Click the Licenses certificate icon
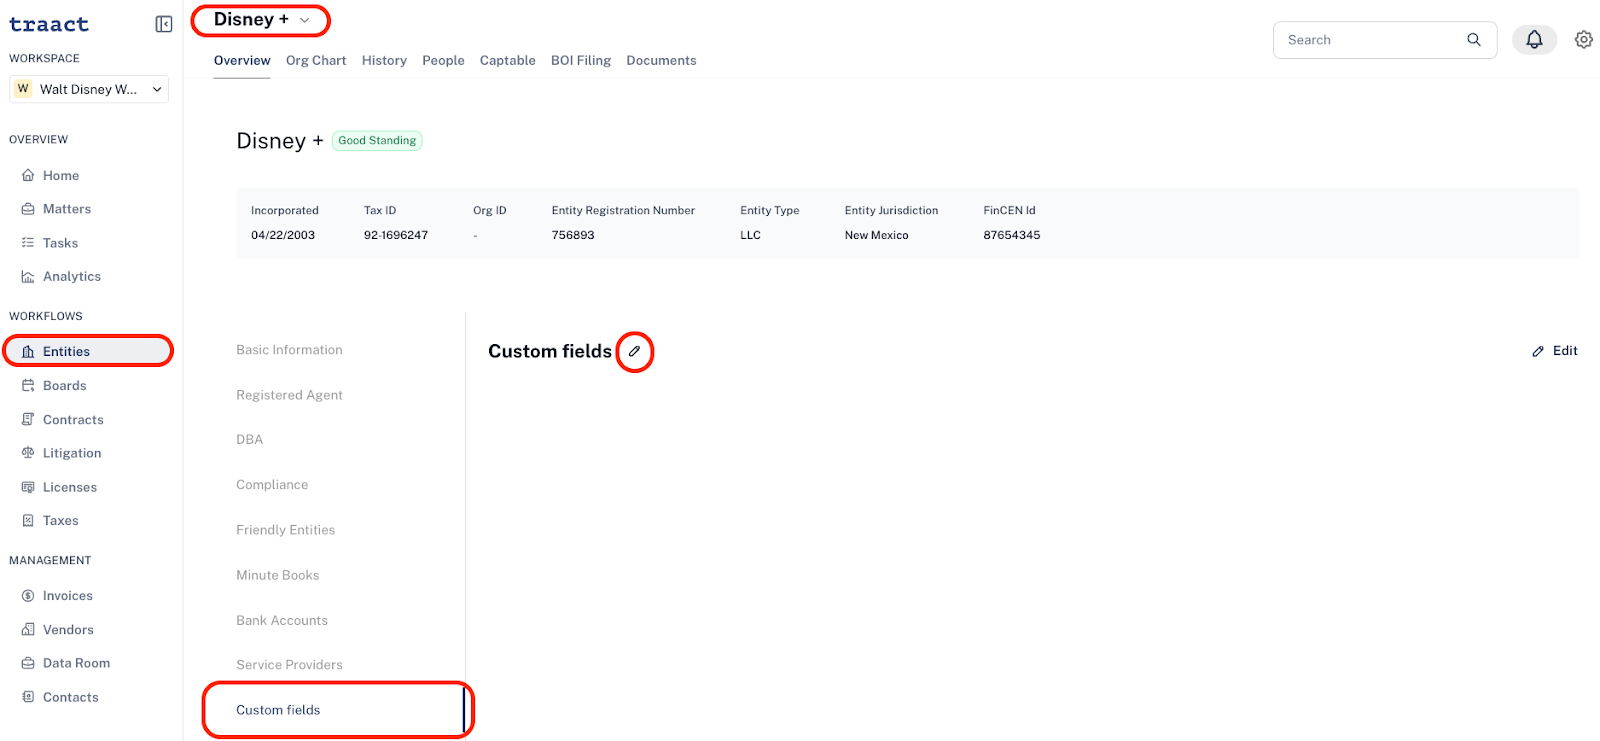This screenshot has width=1600, height=741. pyautogui.click(x=28, y=487)
